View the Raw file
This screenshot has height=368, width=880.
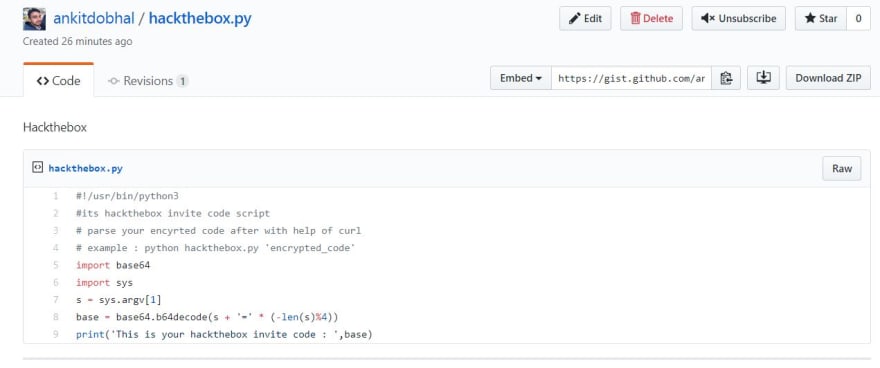842,168
